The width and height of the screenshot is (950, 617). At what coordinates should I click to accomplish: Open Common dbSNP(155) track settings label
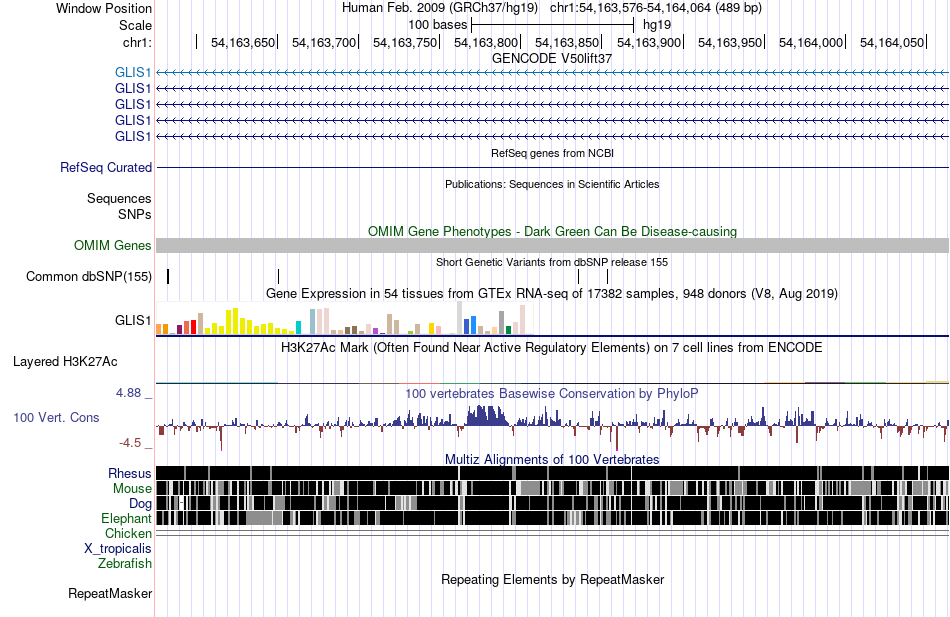(x=89, y=276)
